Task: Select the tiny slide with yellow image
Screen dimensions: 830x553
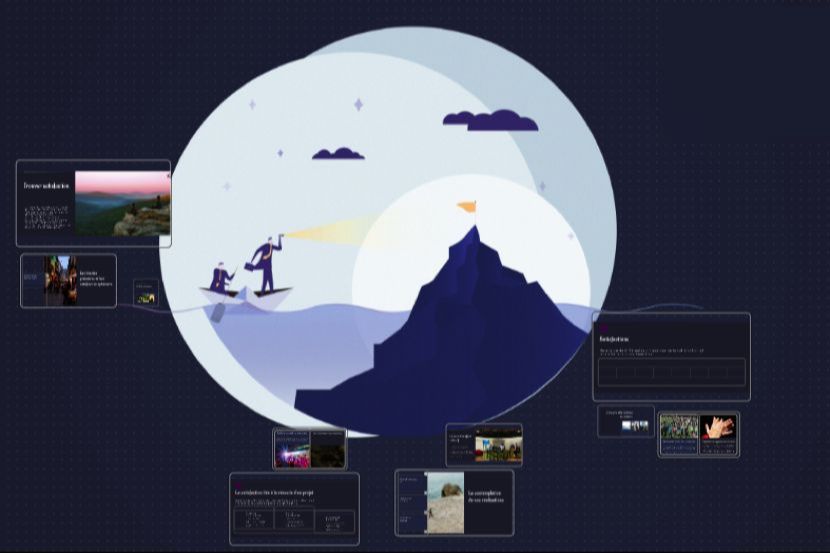Action: pyautogui.click(x=146, y=293)
